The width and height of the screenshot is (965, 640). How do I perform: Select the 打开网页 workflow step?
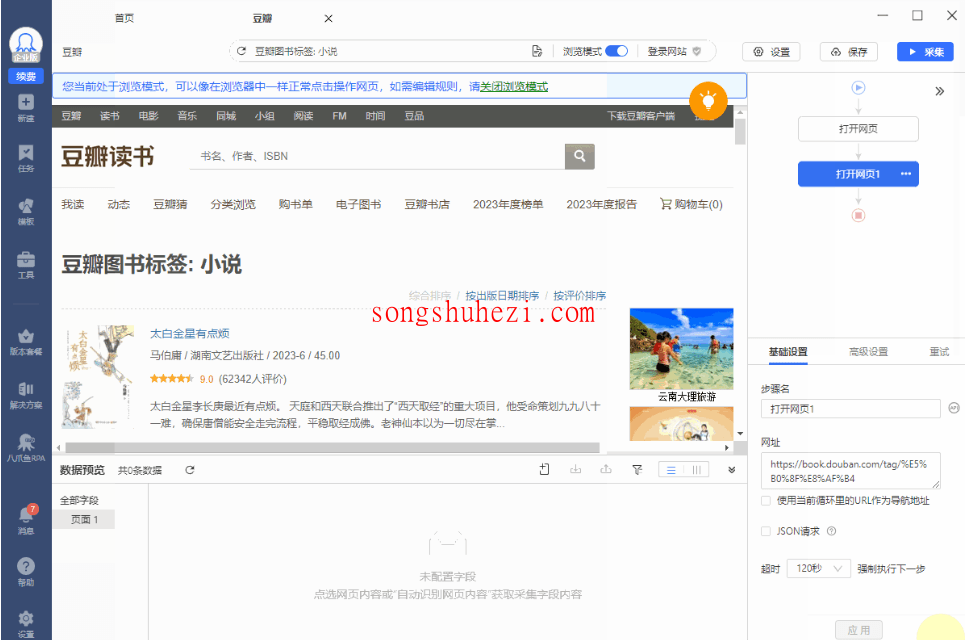[x=859, y=129]
